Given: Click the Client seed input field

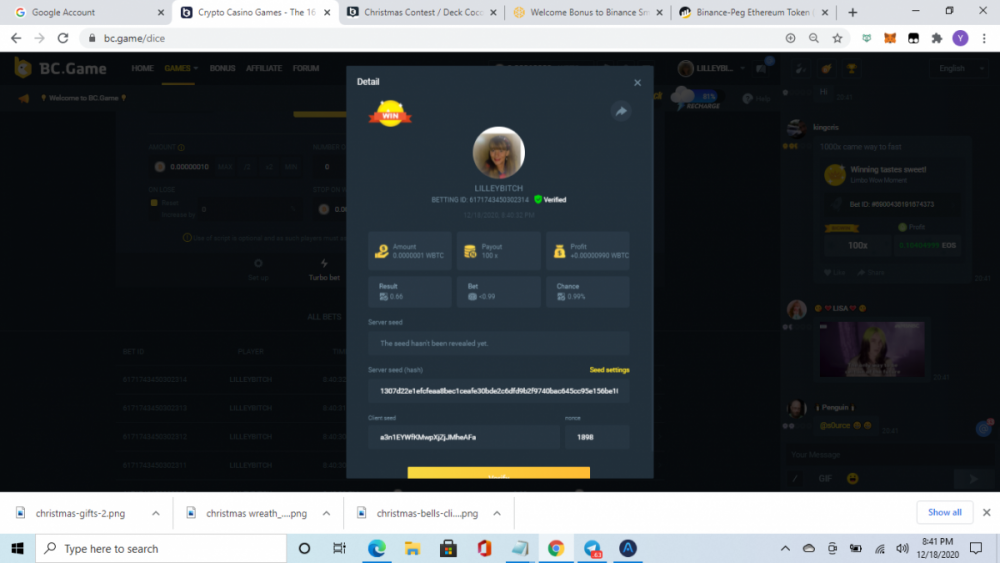Looking at the screenshot, I should 463,437.
